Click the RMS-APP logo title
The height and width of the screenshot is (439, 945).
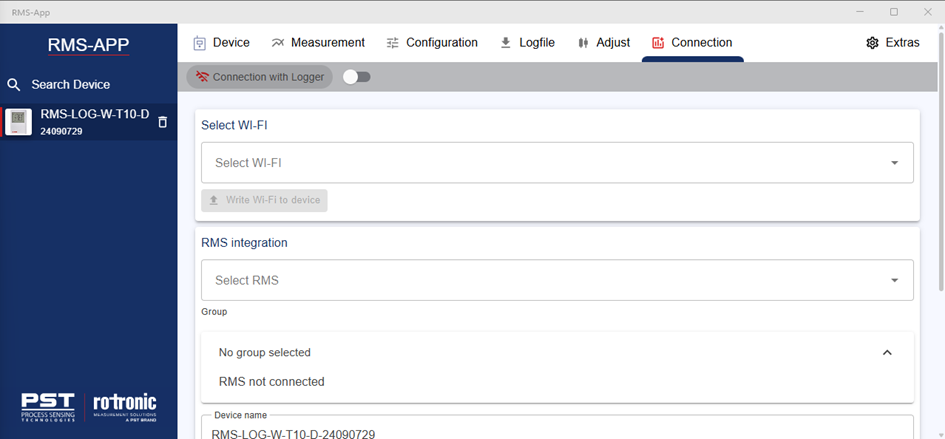(89, 45)
